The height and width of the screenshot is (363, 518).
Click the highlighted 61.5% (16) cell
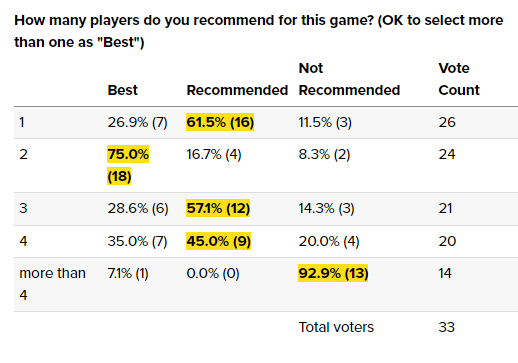click(220, 122)
